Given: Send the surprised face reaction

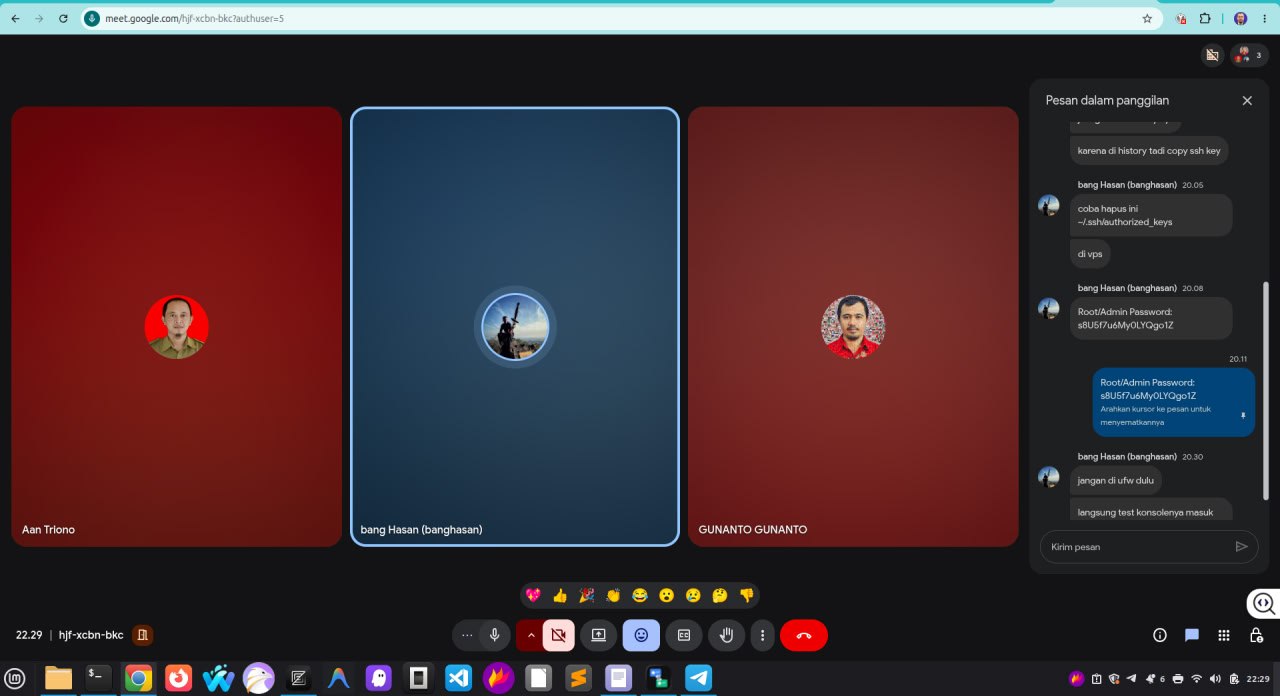Looking at the screenshot, I should coord(666,595).
